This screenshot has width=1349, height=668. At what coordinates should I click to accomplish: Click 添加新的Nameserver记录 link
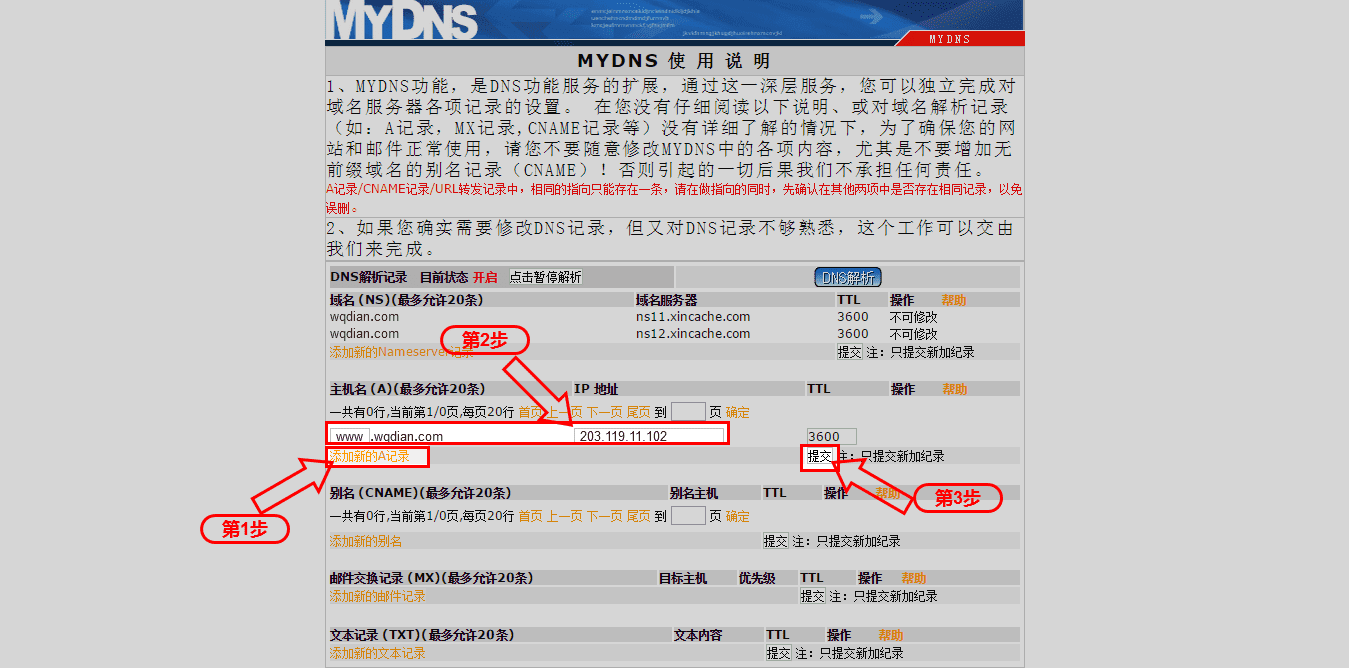click(x=402, y=352)
